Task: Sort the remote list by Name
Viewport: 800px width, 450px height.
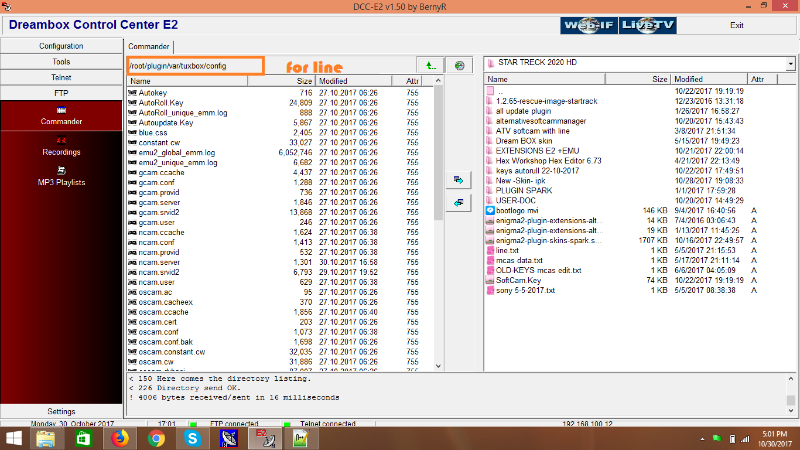Action: click(x=187, y=81)
